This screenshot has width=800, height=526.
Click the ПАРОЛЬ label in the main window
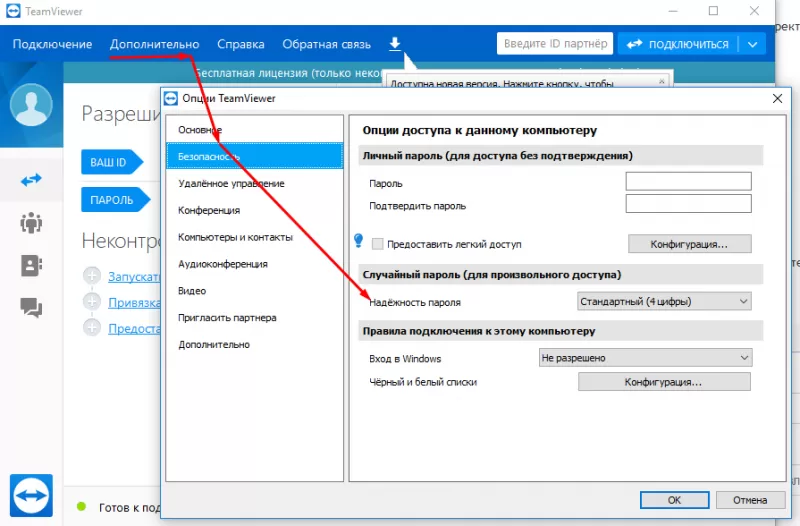tap(115, 199)
